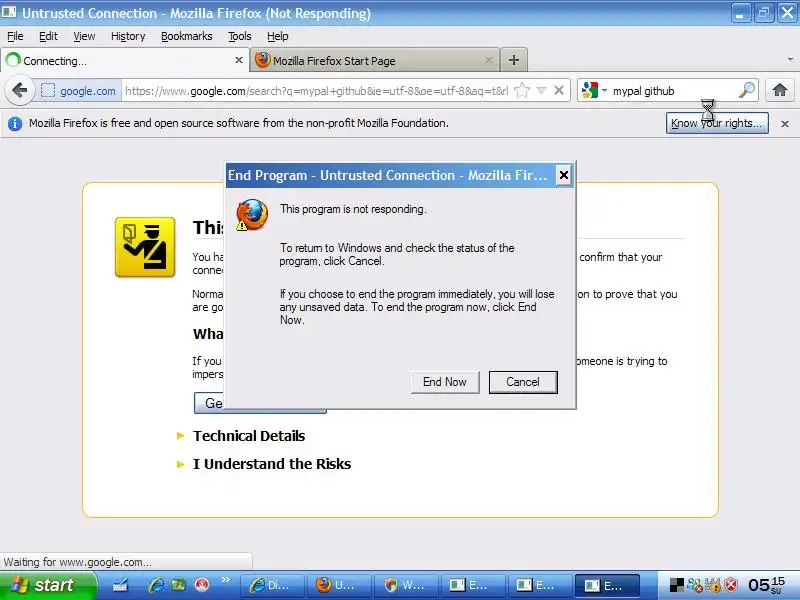Click the Know your rights... button

pos(717,123)
